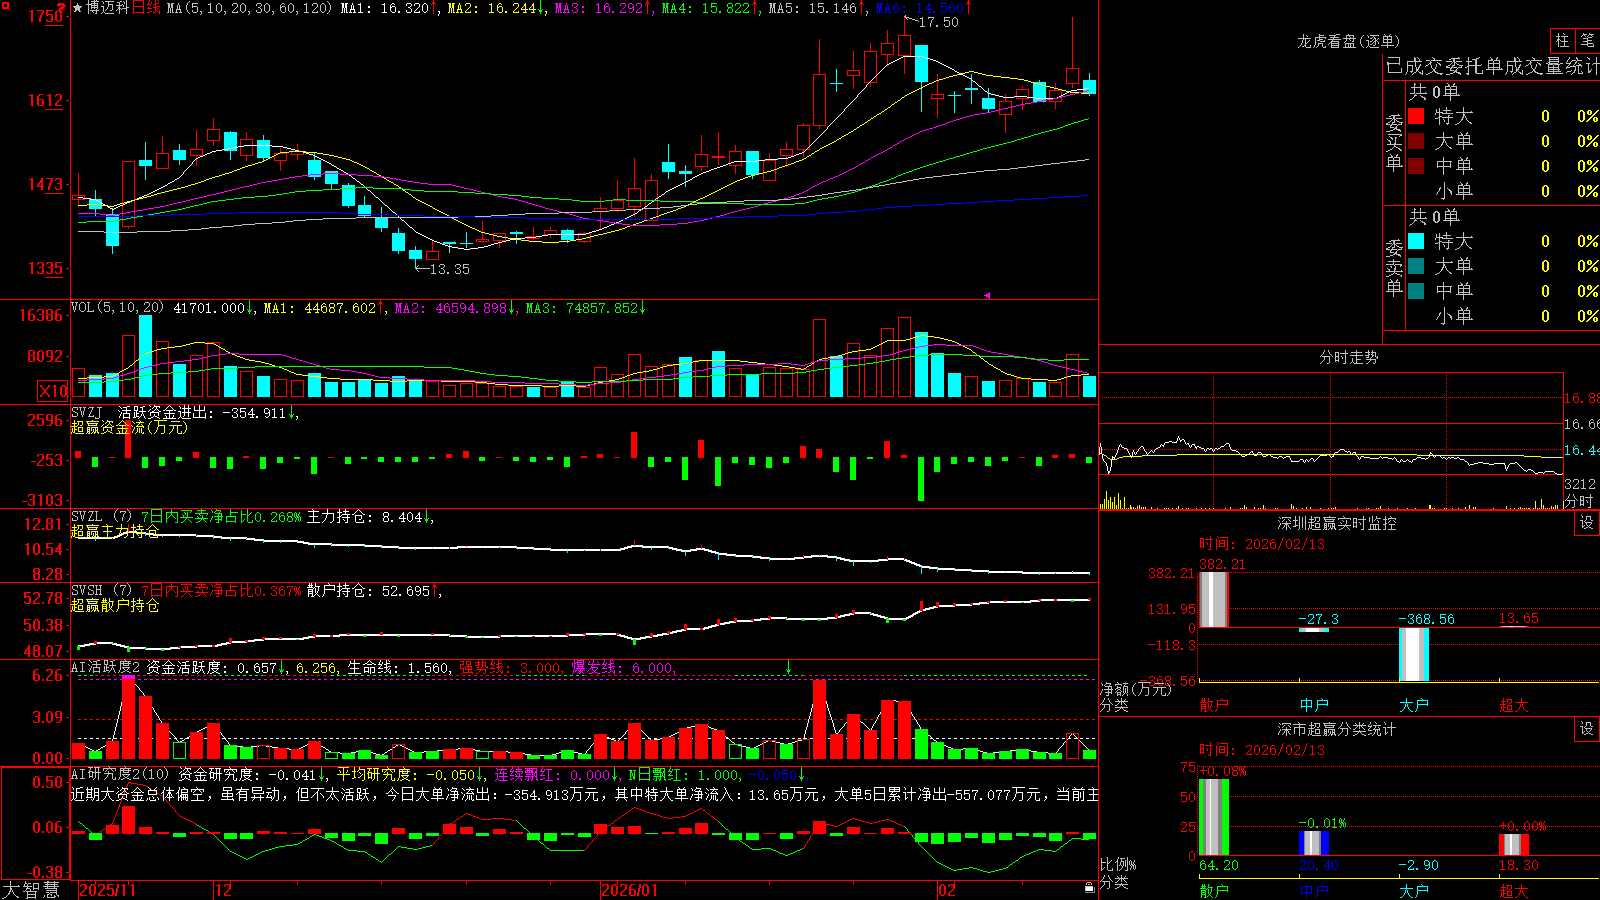The height and width of the screenshot is (900, 1600).
Task: Click the 深圳超赢实时监控 title
Action: pyautogui.click(x=1337, y=523)
